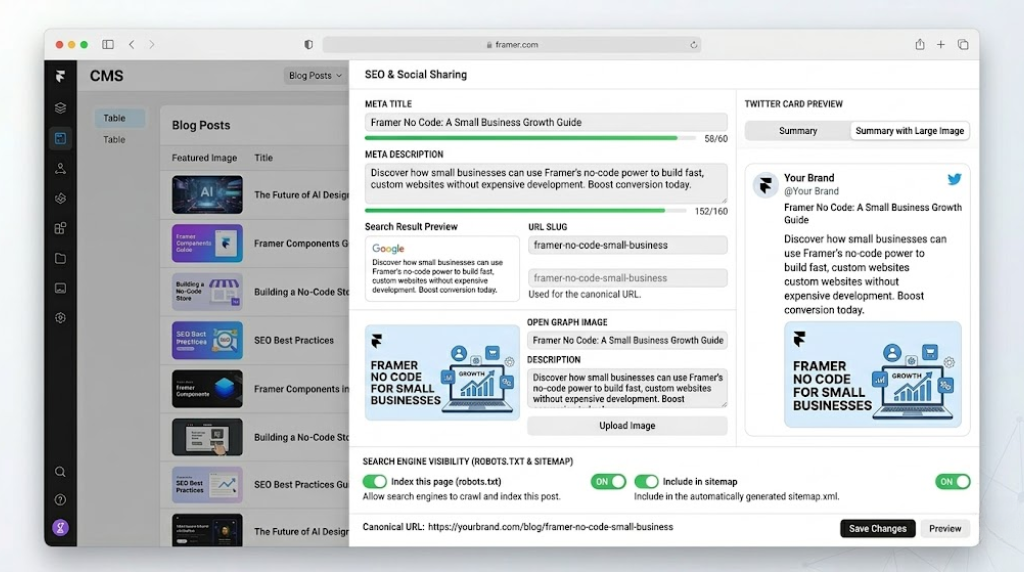The height and width of the screenshot is (572, 1024).
Task: Click the Safari sidebar toggle button
Action: [108, 45]
